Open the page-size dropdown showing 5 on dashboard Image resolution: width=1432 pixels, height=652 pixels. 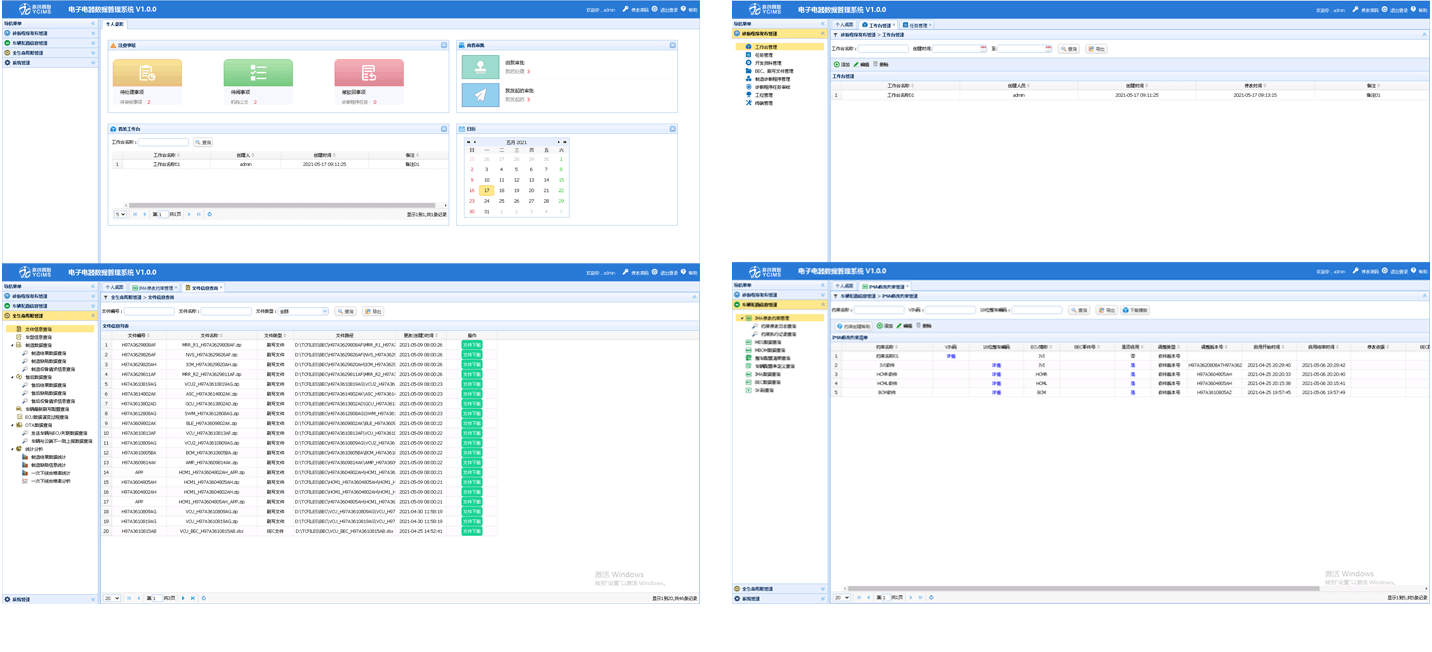[x=120, y=214]
